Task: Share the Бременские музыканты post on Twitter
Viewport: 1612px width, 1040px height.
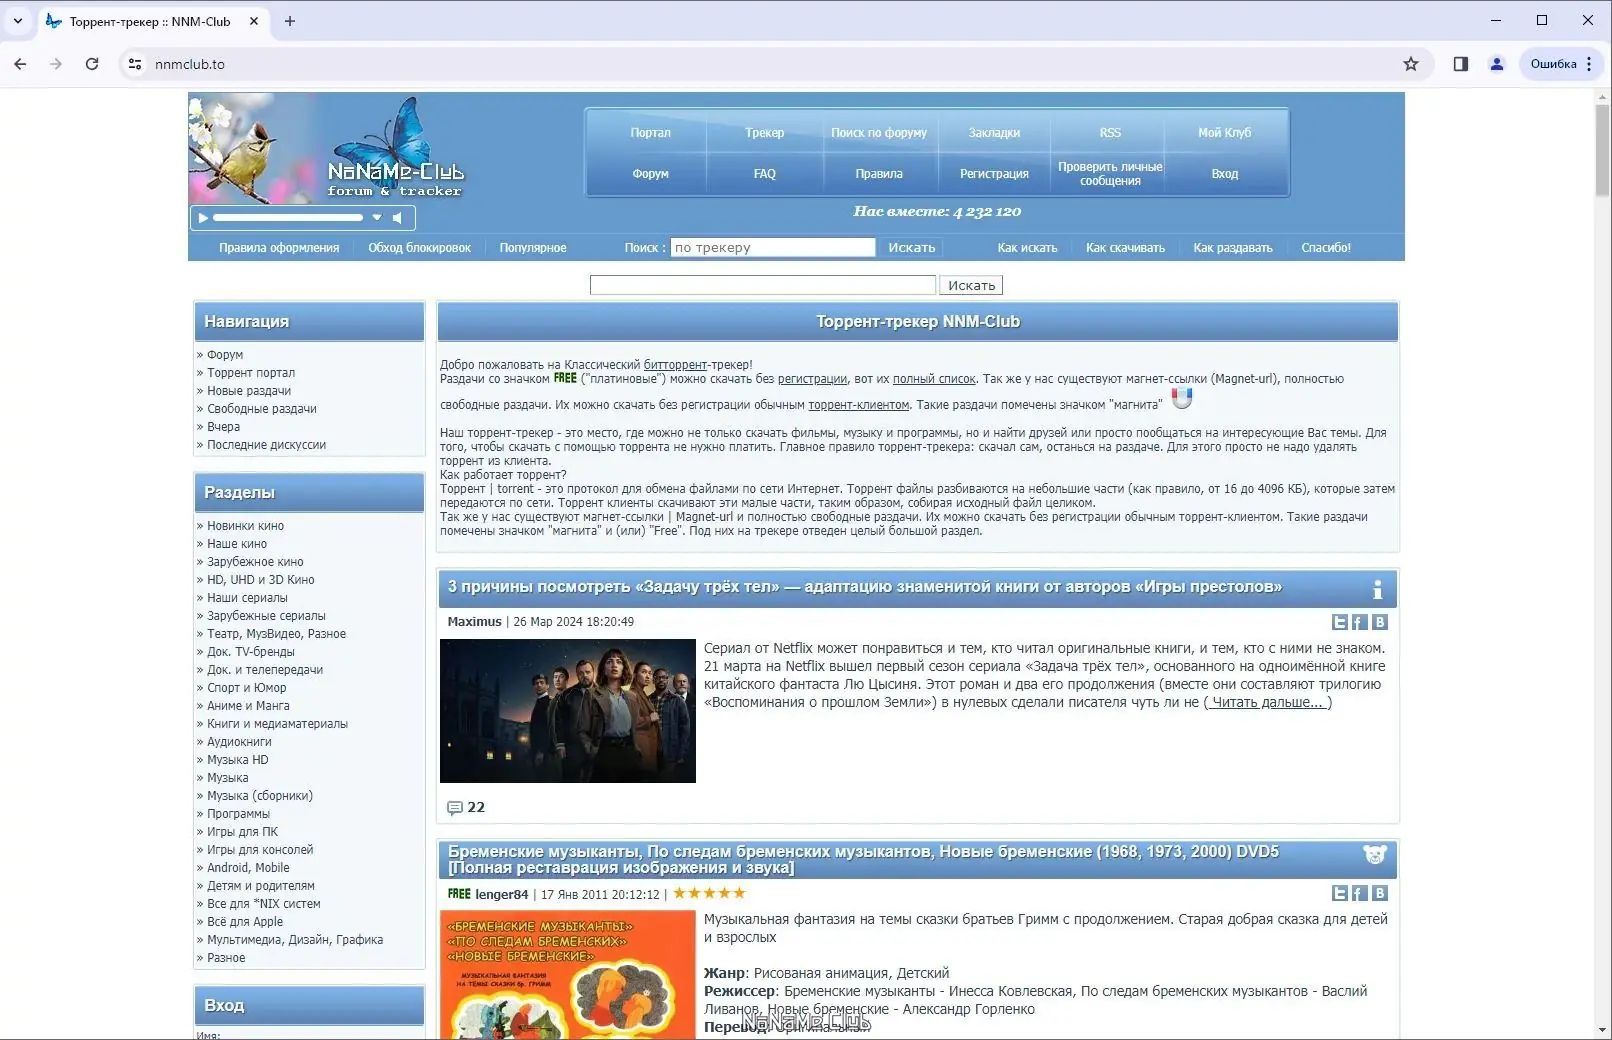Action: 1340,893
